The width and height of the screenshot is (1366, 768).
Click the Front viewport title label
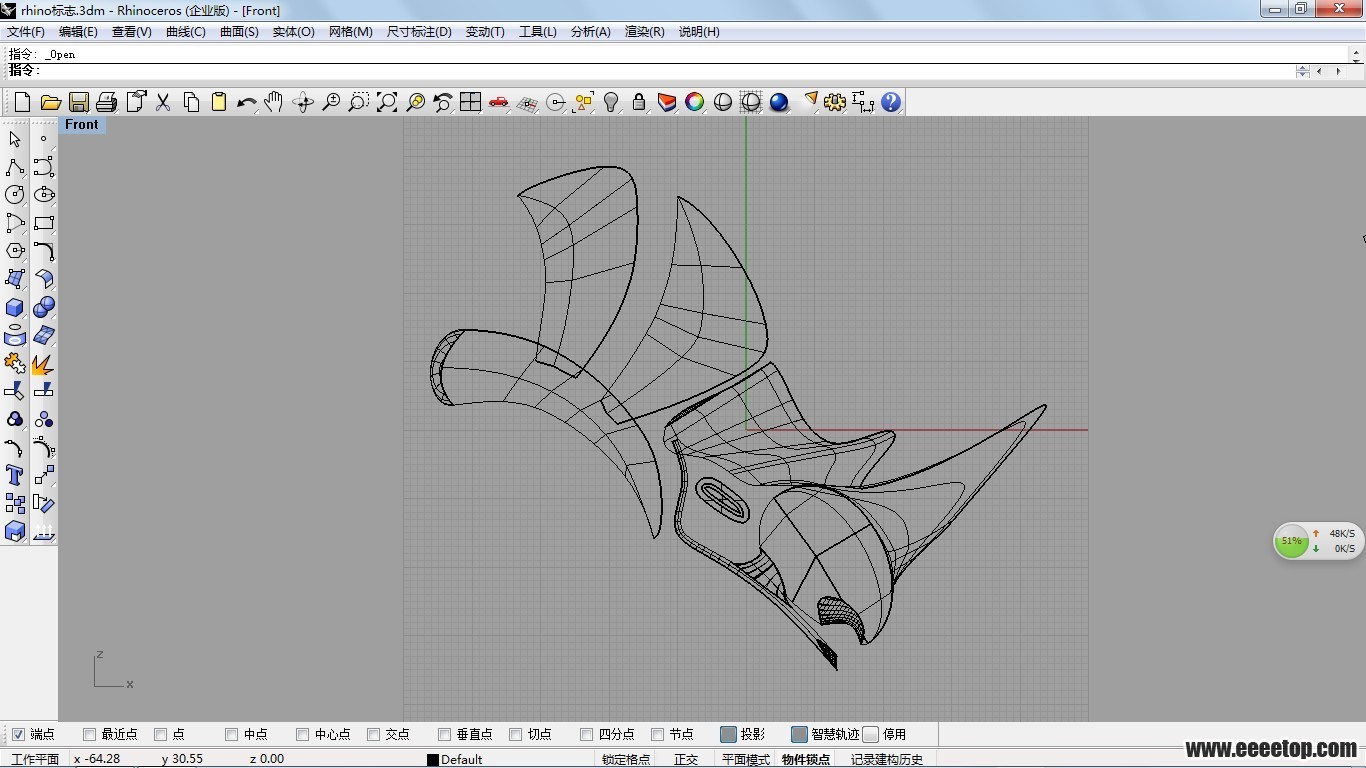click(82, 125)
